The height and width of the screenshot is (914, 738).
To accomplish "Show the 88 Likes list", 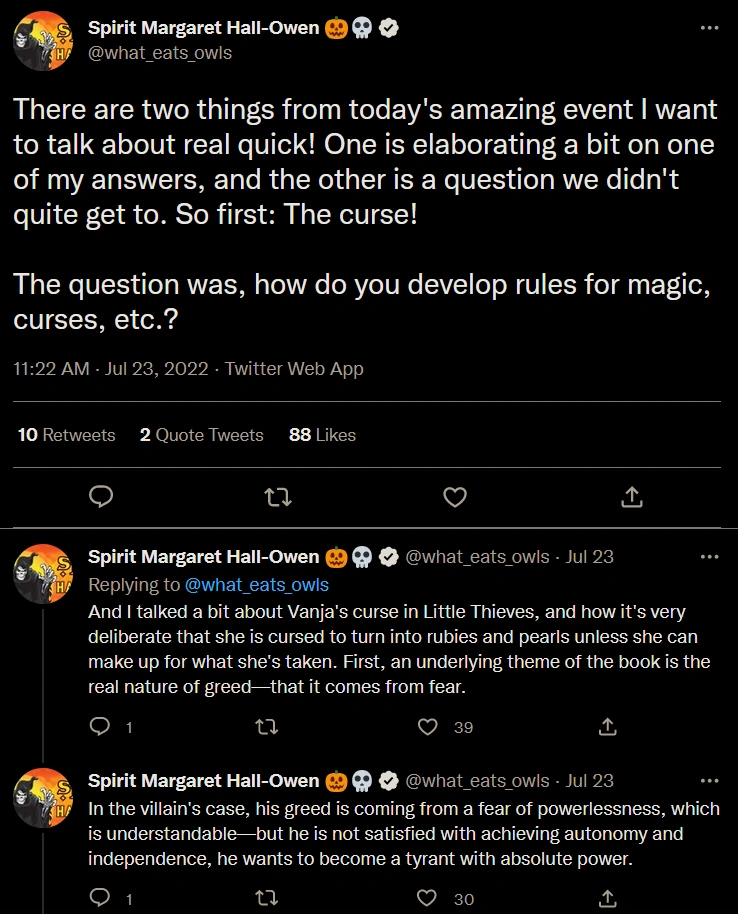I will (x=322, y=435).
